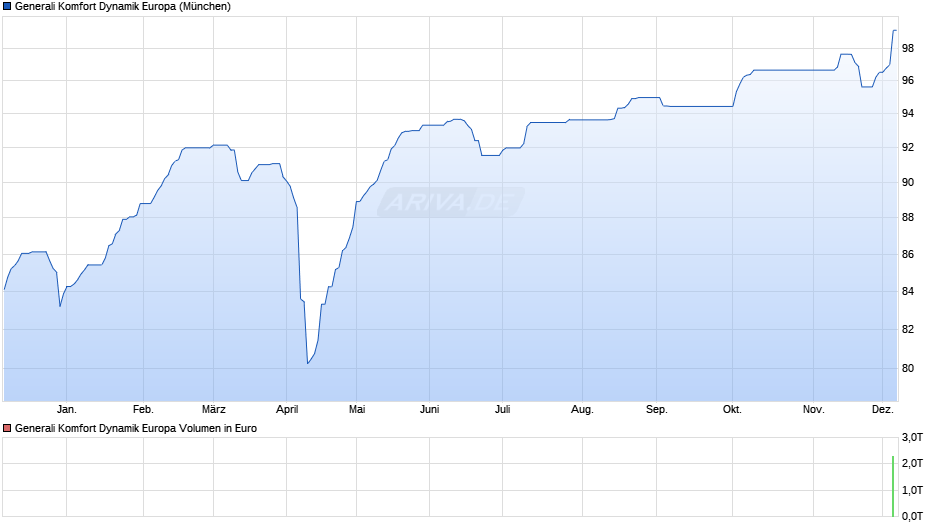The image size is (940, 526).
Task: Click the Aug. month label
Action: 582,409
